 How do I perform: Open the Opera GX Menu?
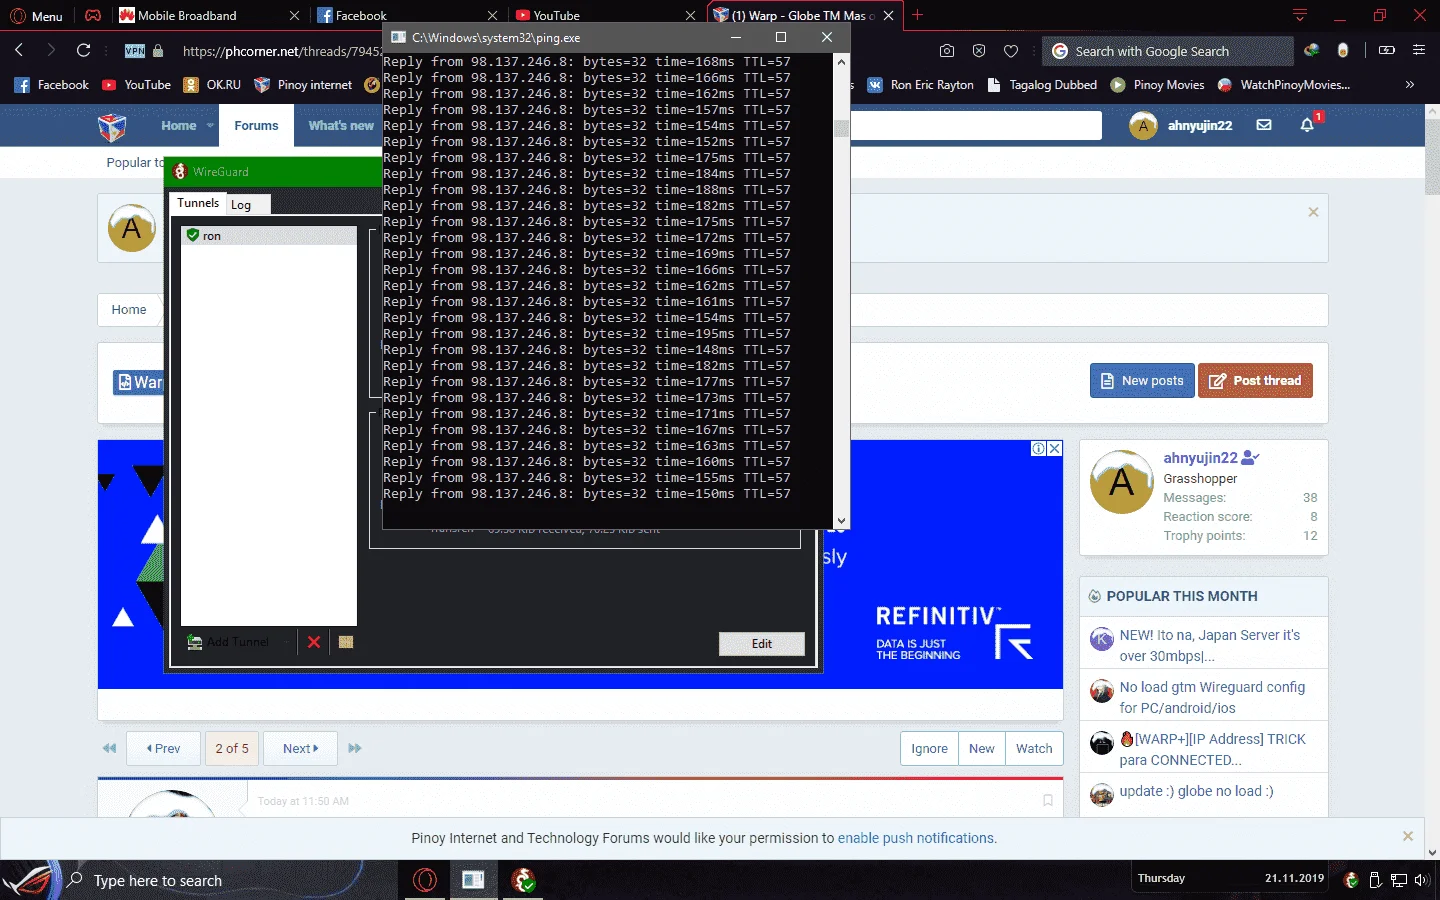[36, 16]
